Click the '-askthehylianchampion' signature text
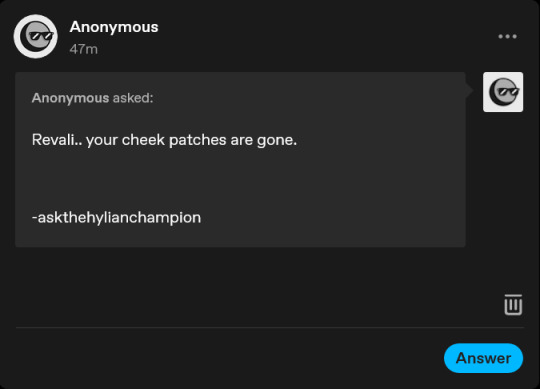Screen dimensions: 540x389 click(x=116, y=218)
